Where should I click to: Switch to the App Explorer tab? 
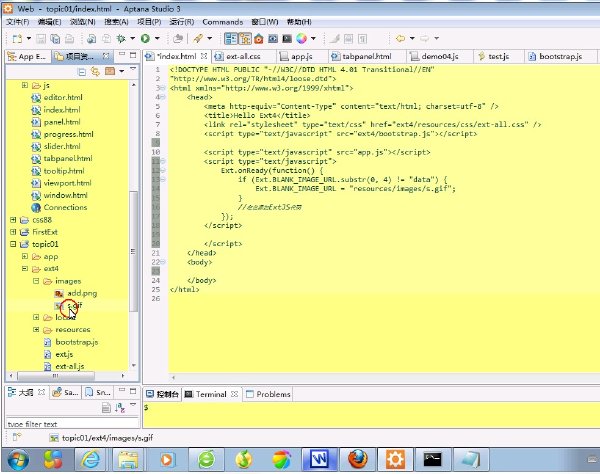(28, 57)
